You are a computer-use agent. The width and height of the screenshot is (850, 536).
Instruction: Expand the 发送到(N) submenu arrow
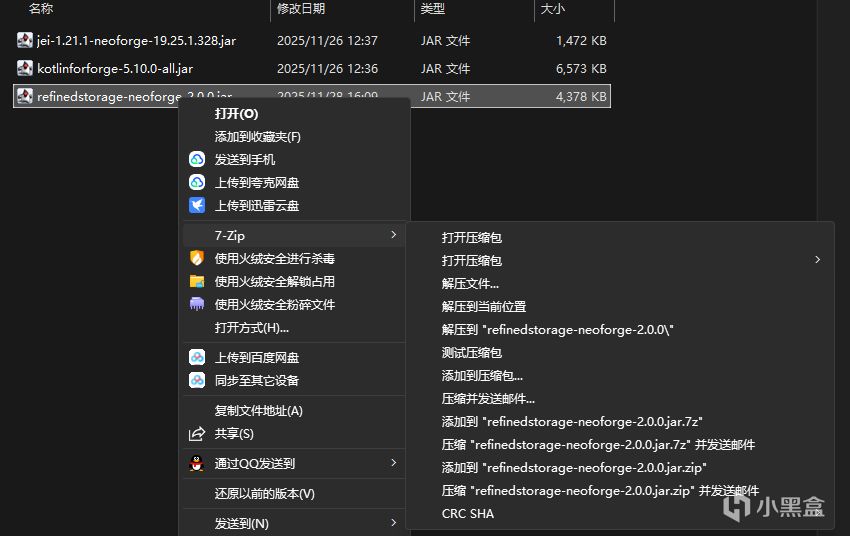coord(394,522)
